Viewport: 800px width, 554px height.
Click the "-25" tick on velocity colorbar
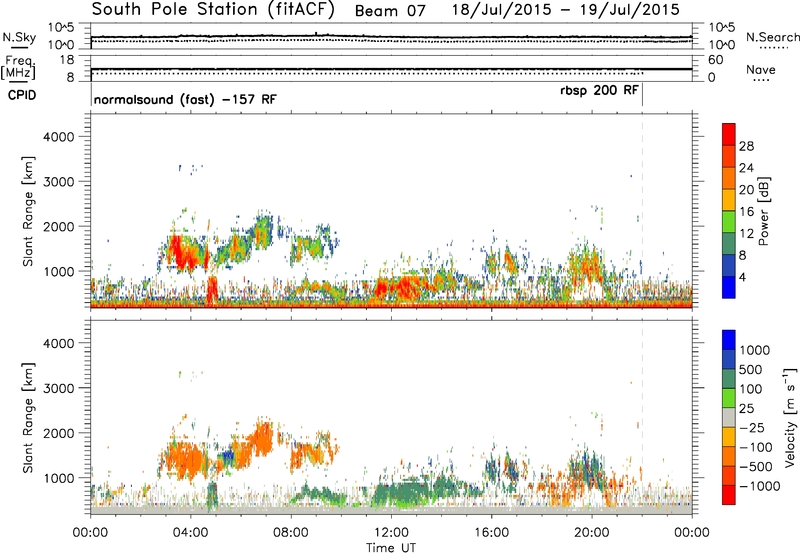pyautogui.click(x=753, y=428)
